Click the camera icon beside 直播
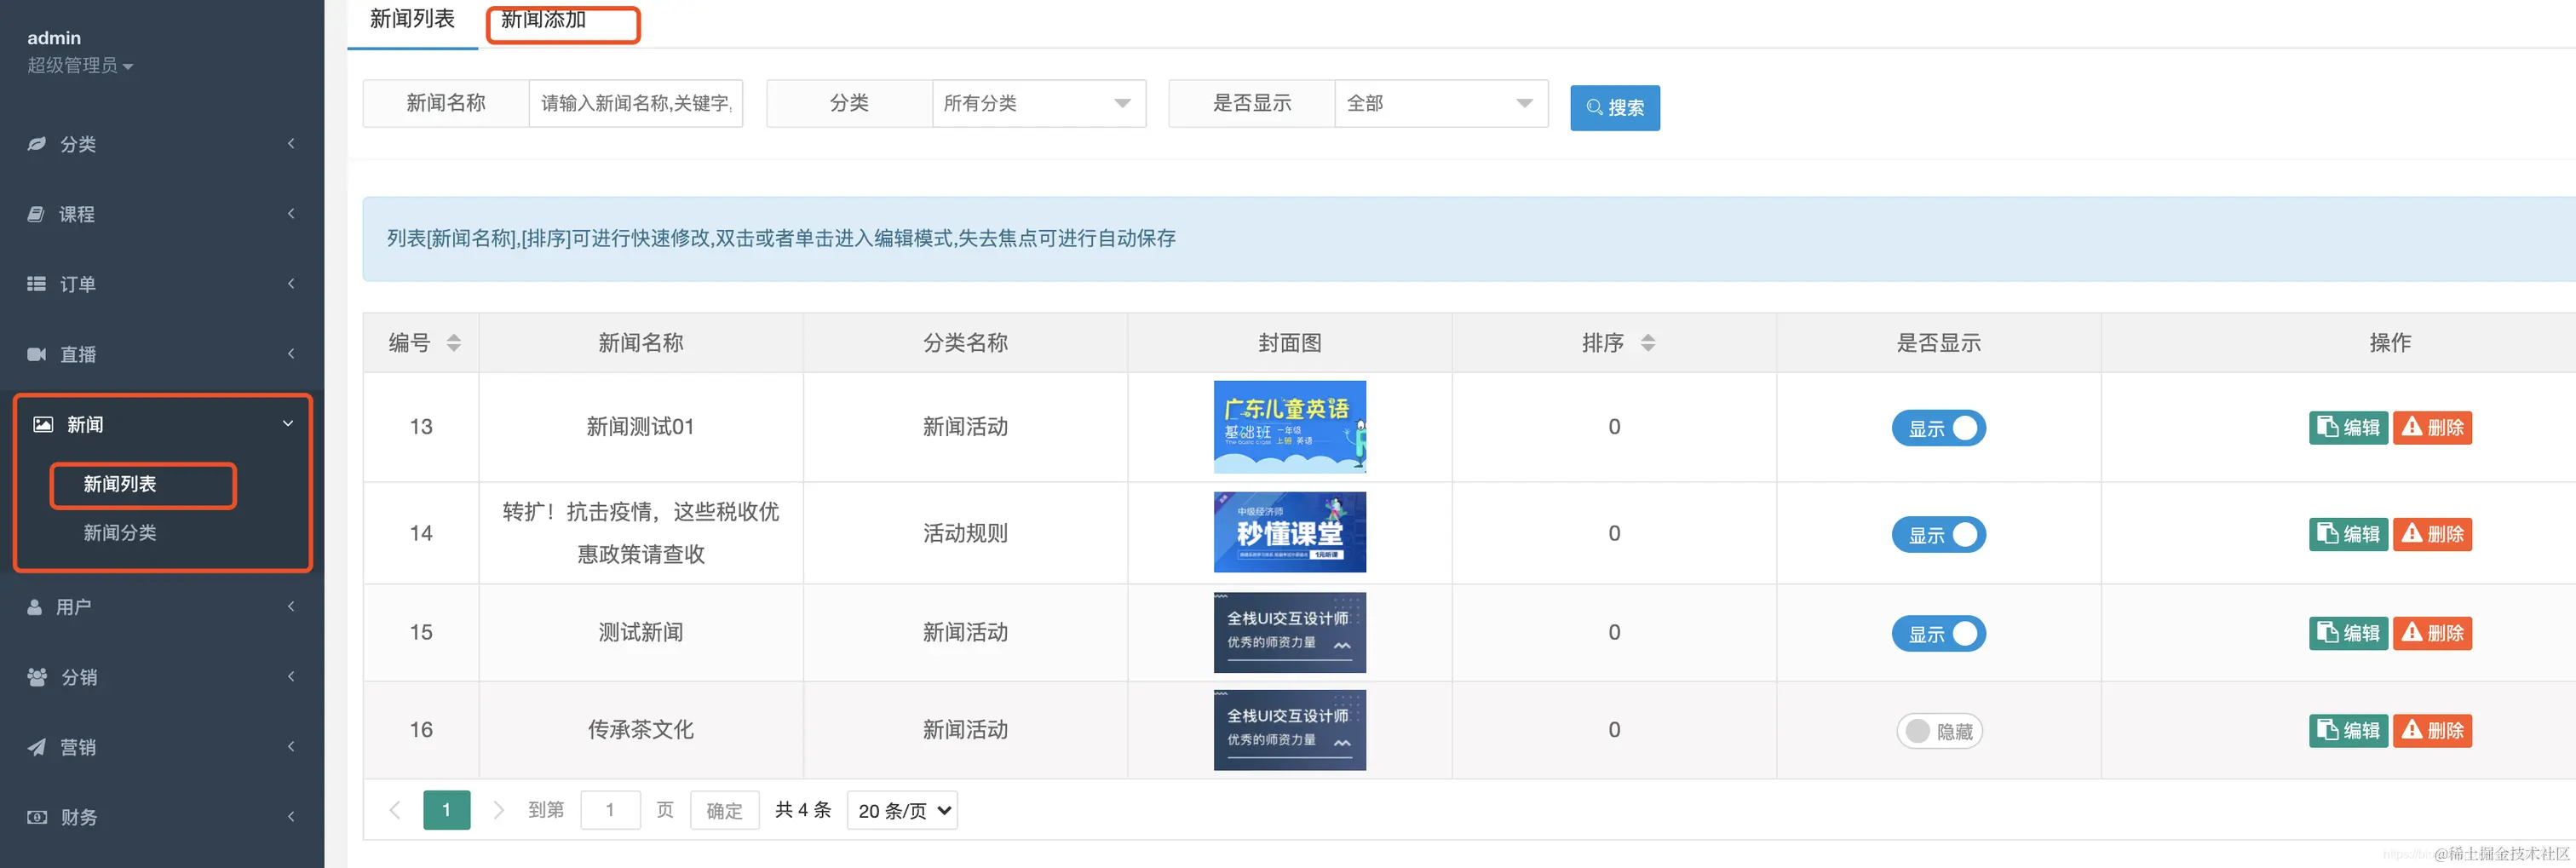The width and height of the screenshot is (2576, 868). (37, 354)
